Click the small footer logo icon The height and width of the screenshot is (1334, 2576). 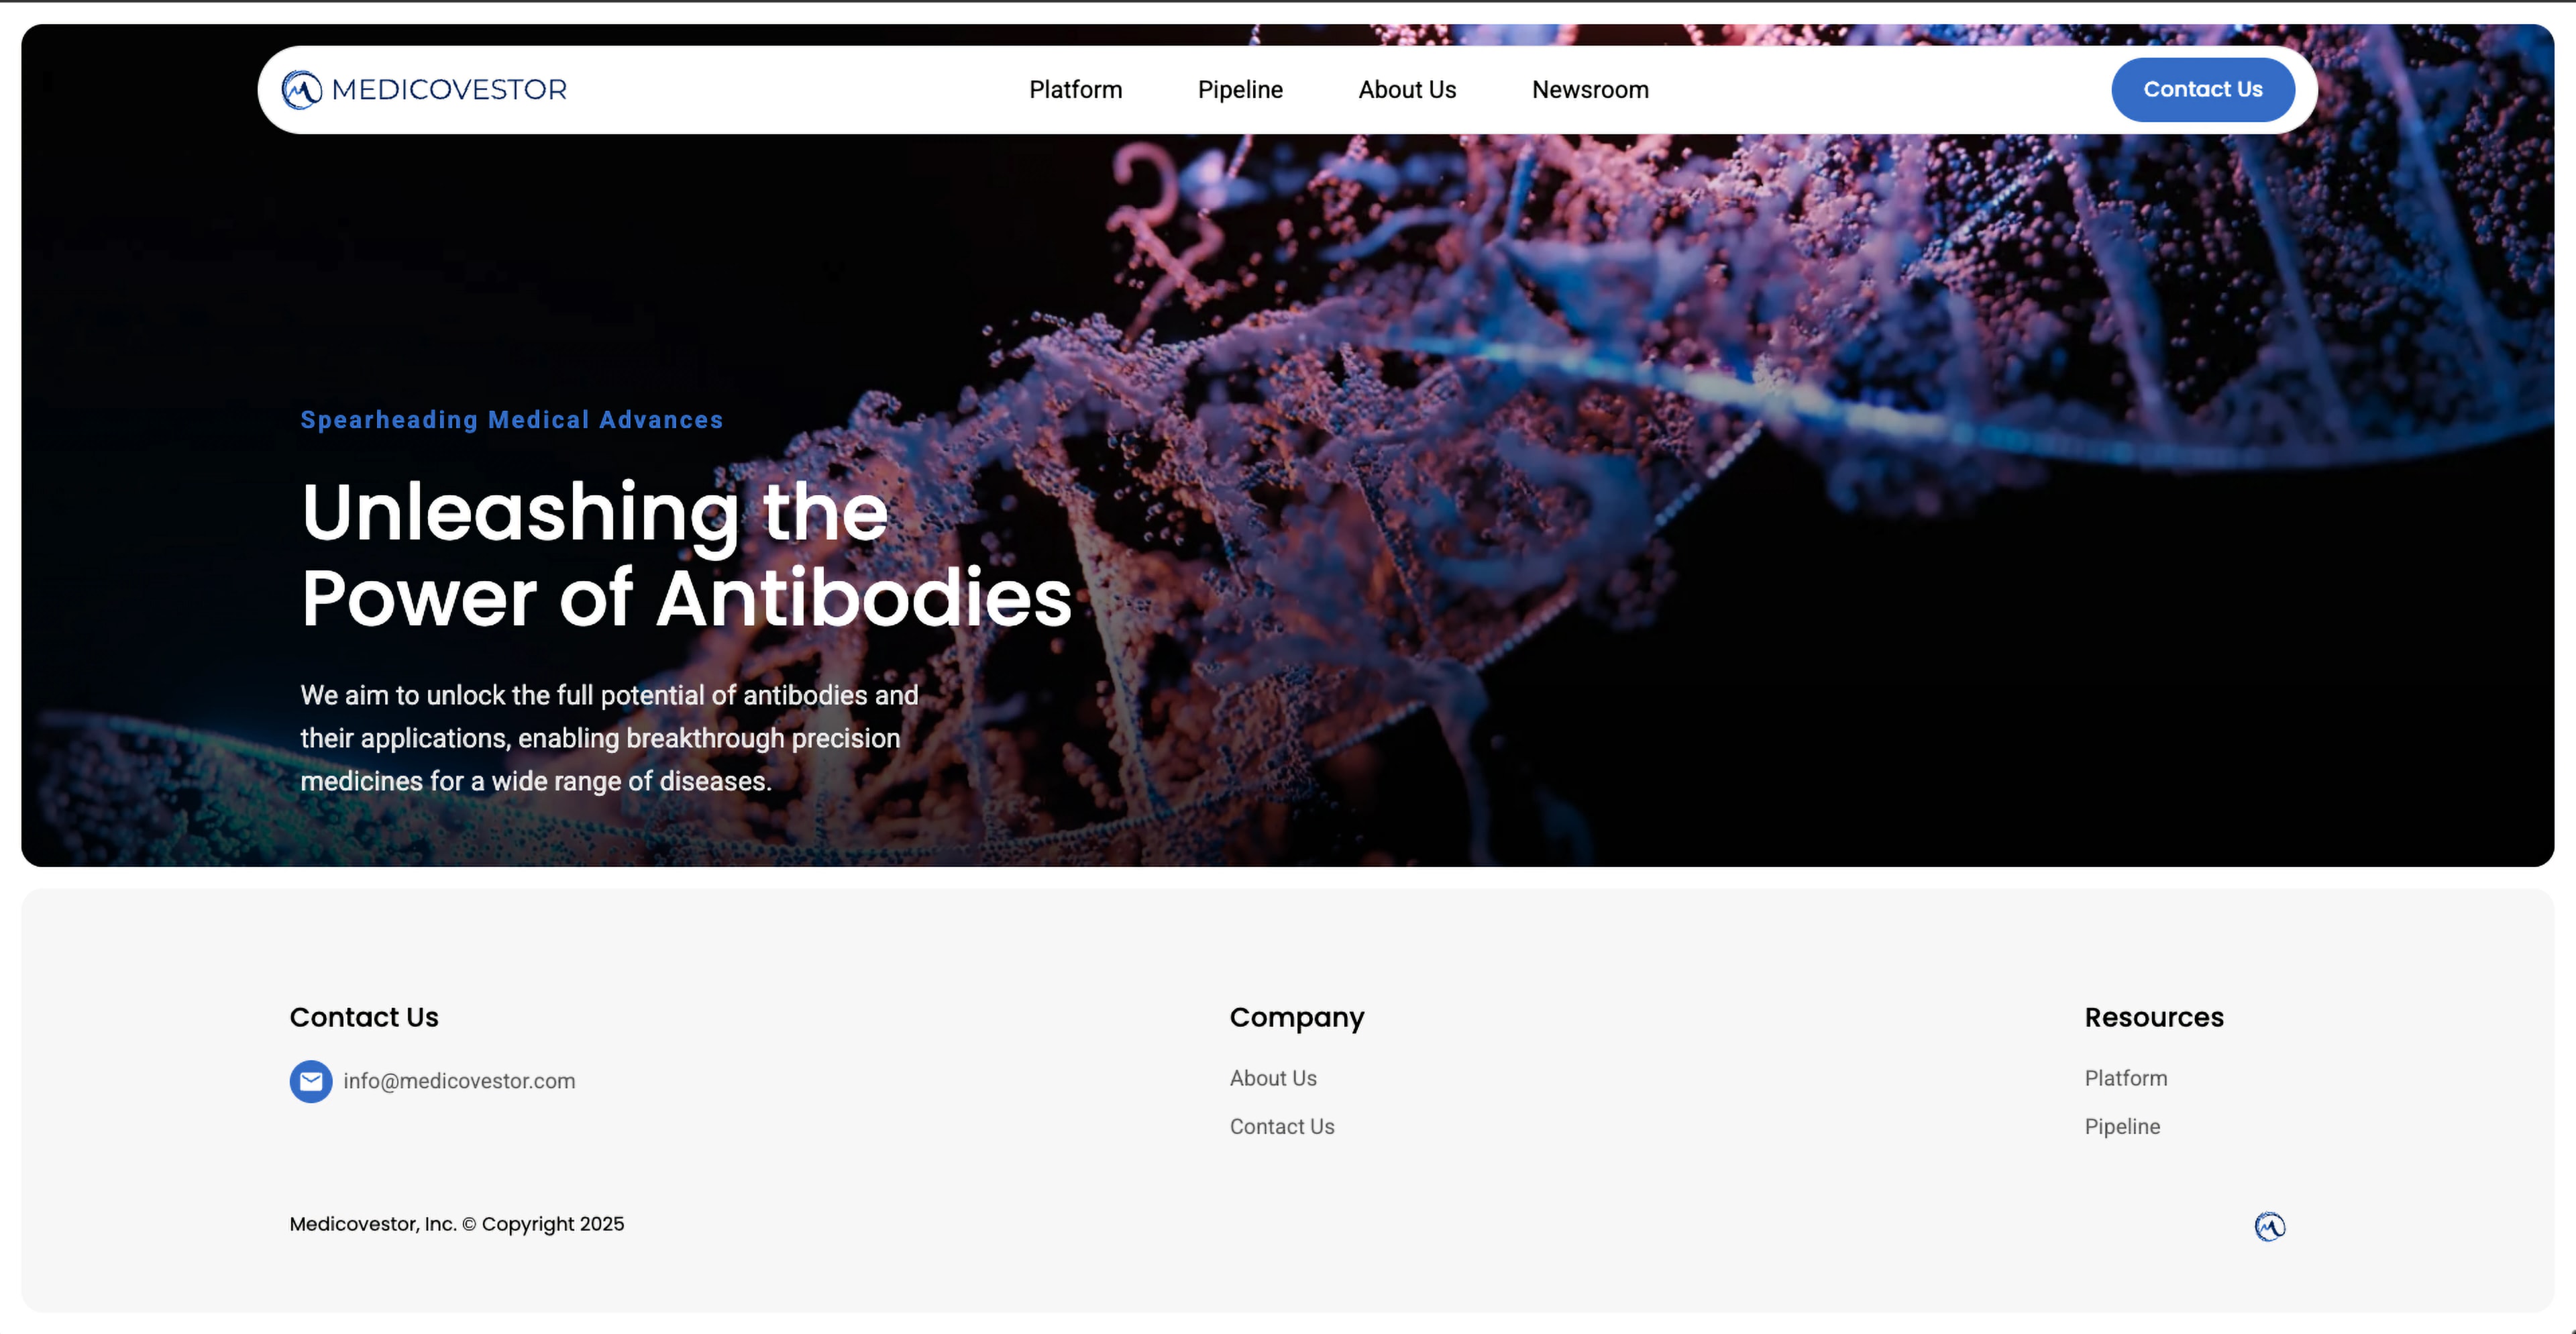[x=2269, y=1226]
